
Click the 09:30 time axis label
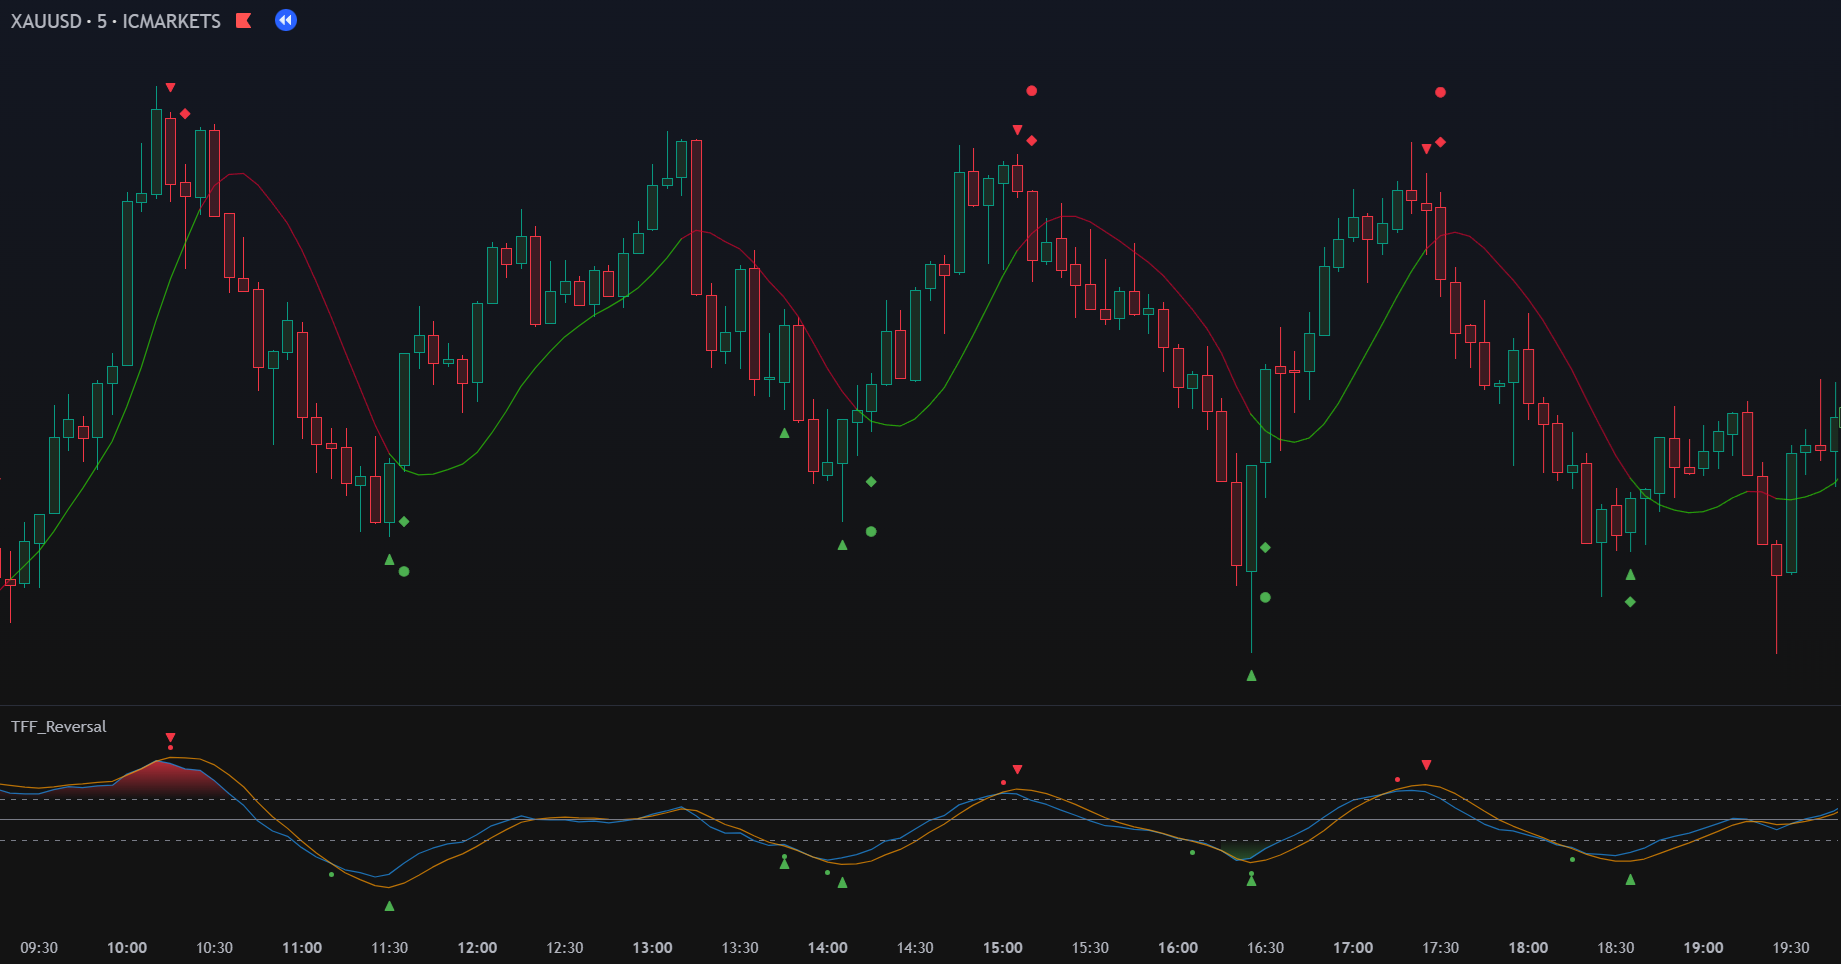[39, 948]
